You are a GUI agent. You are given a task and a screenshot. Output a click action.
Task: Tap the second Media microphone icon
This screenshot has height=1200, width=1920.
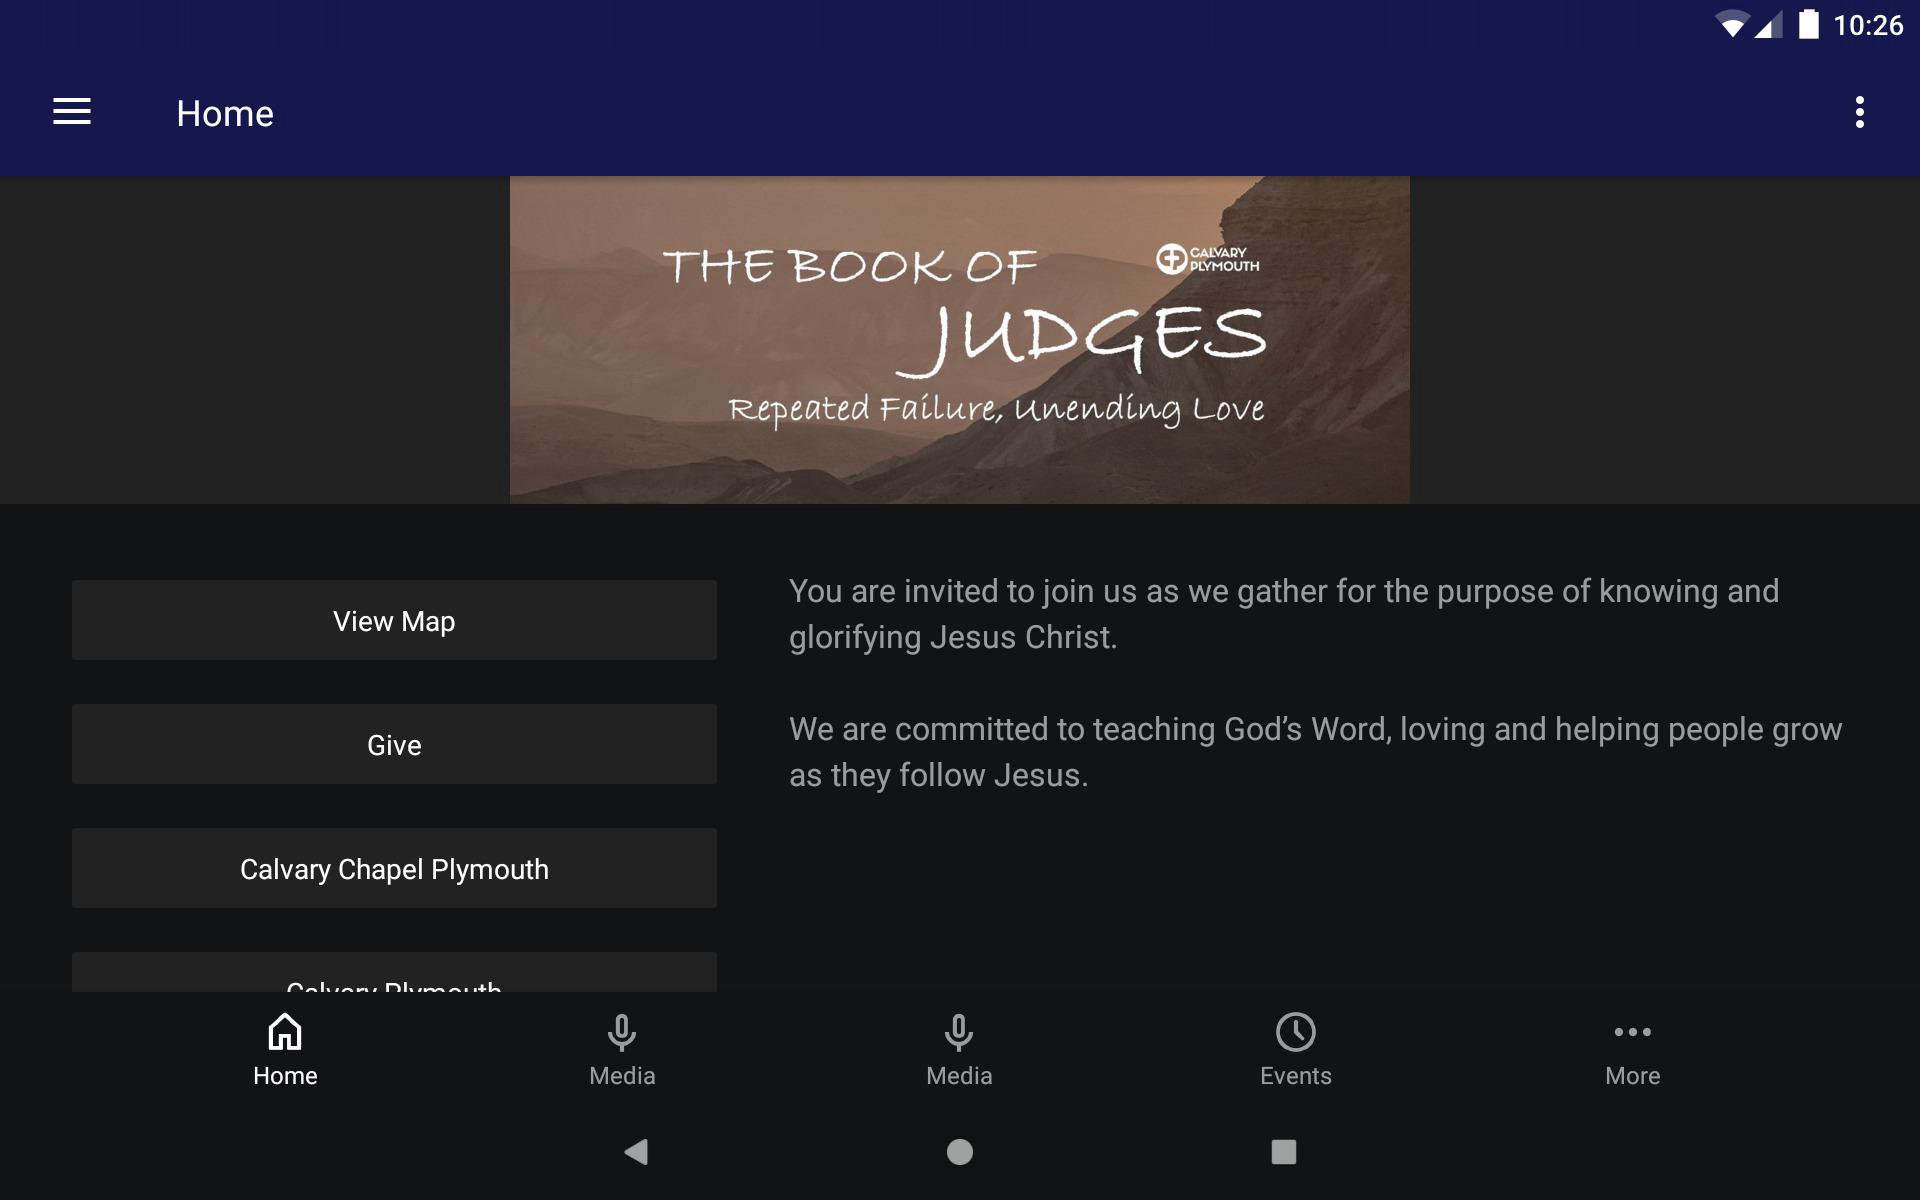pos(959,1032)
